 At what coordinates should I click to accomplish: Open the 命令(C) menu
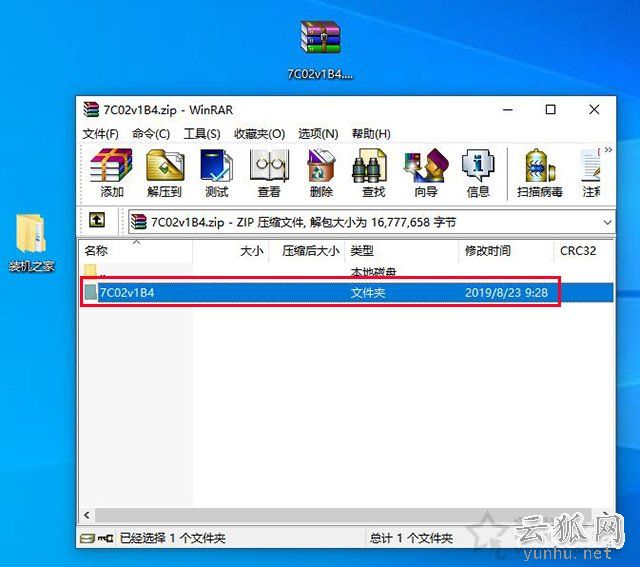[x=151, y=134]
